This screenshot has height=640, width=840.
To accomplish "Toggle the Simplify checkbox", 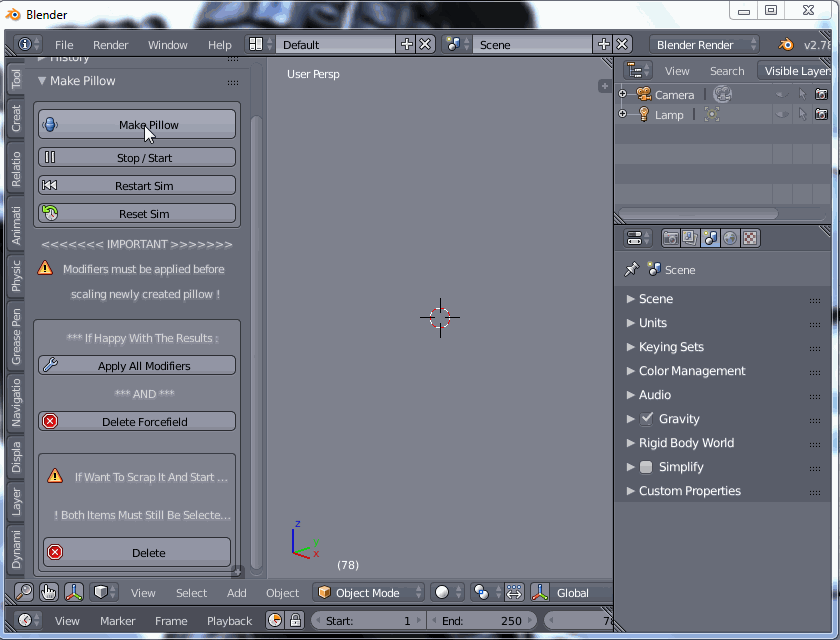I will [x=646, y=467].
